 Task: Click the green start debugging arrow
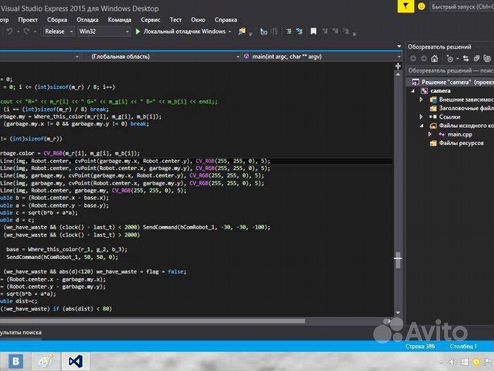click(x=138, y=32)
